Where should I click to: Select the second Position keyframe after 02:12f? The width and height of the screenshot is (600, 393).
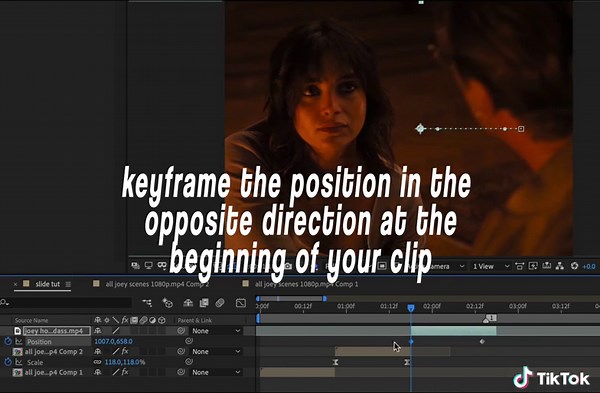click(482, 341)
